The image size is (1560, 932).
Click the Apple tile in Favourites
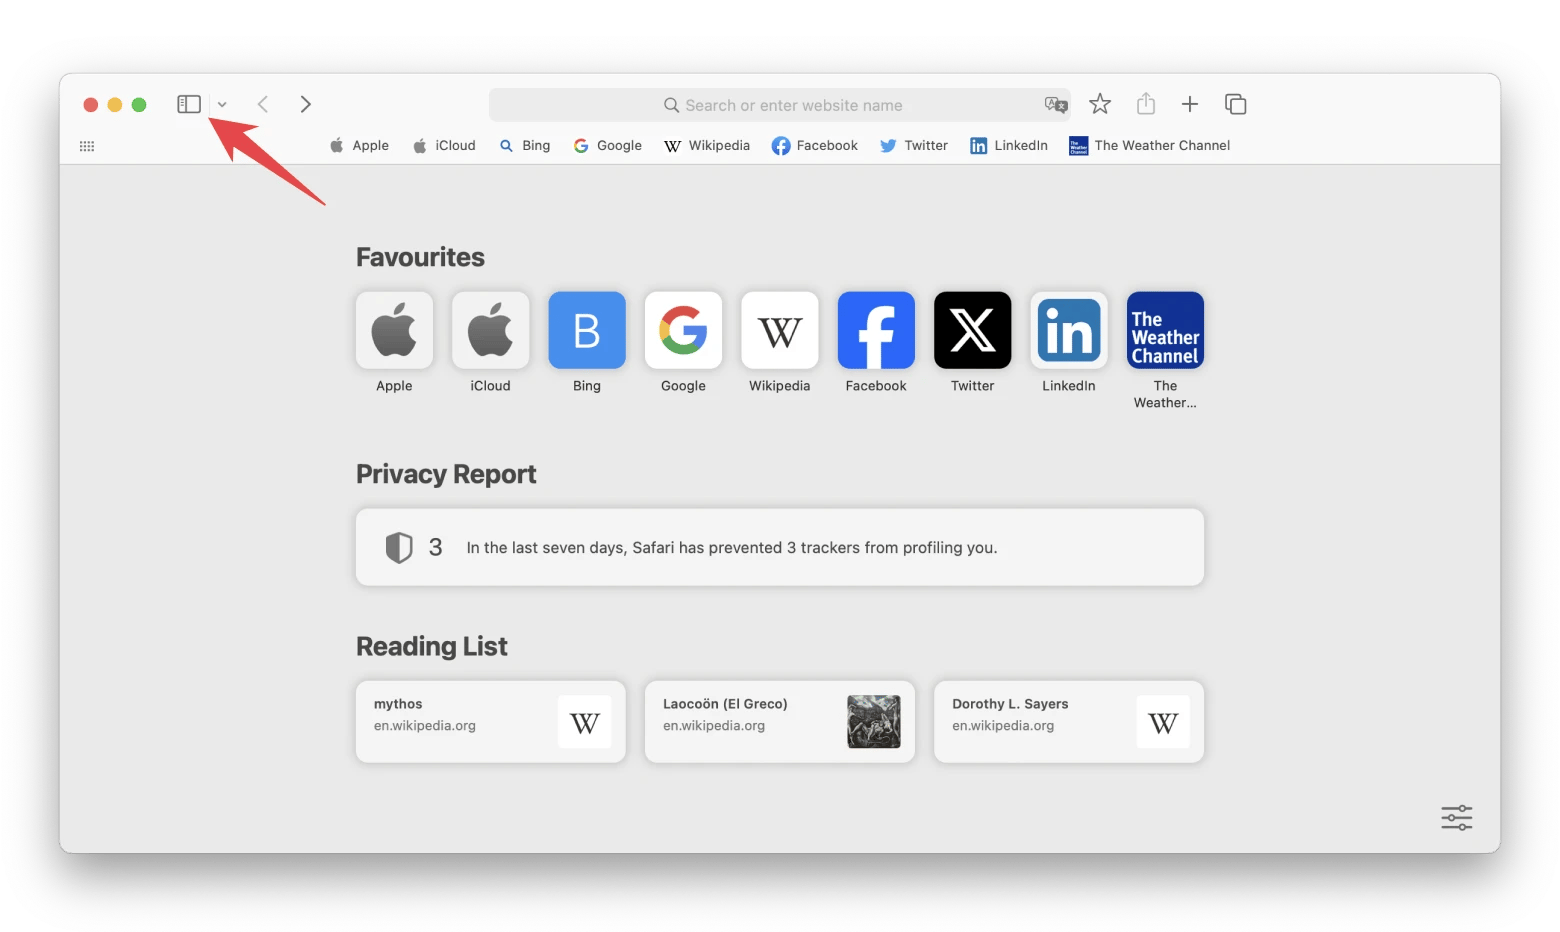(x=394, y=330)
